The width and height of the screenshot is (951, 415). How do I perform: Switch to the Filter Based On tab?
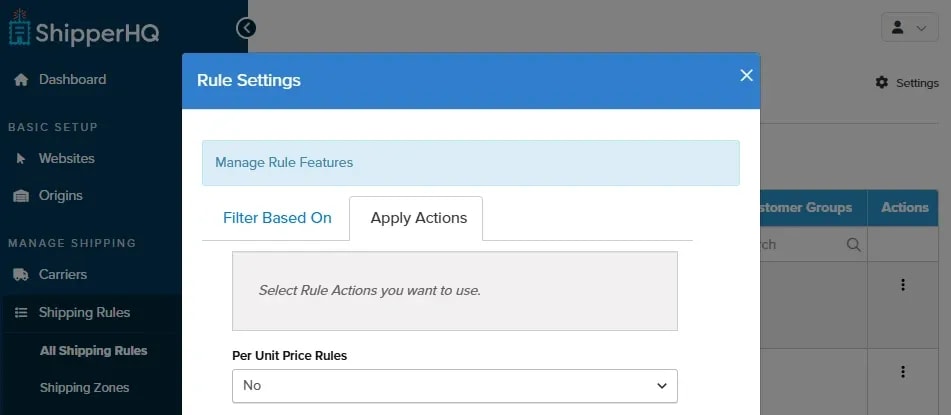coord(277,218)
